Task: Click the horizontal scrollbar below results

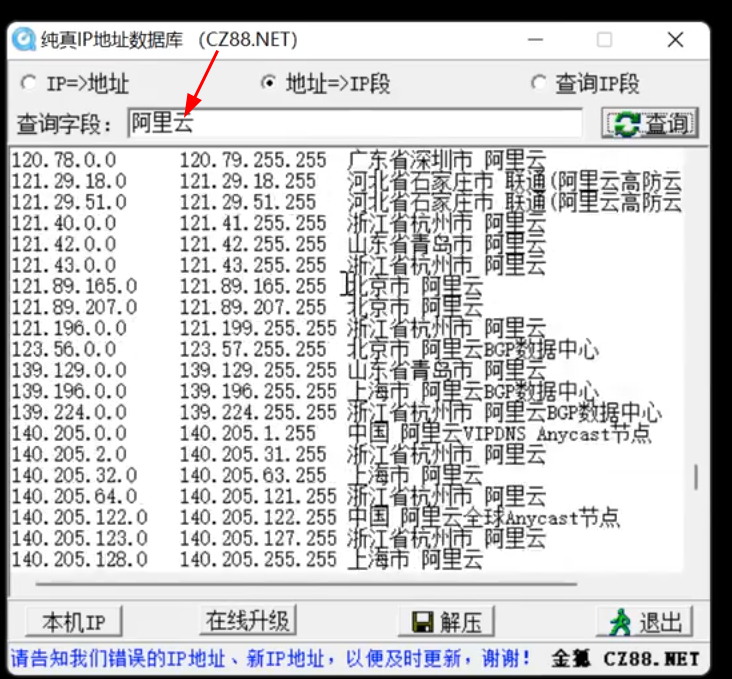Action: [306, 584]
